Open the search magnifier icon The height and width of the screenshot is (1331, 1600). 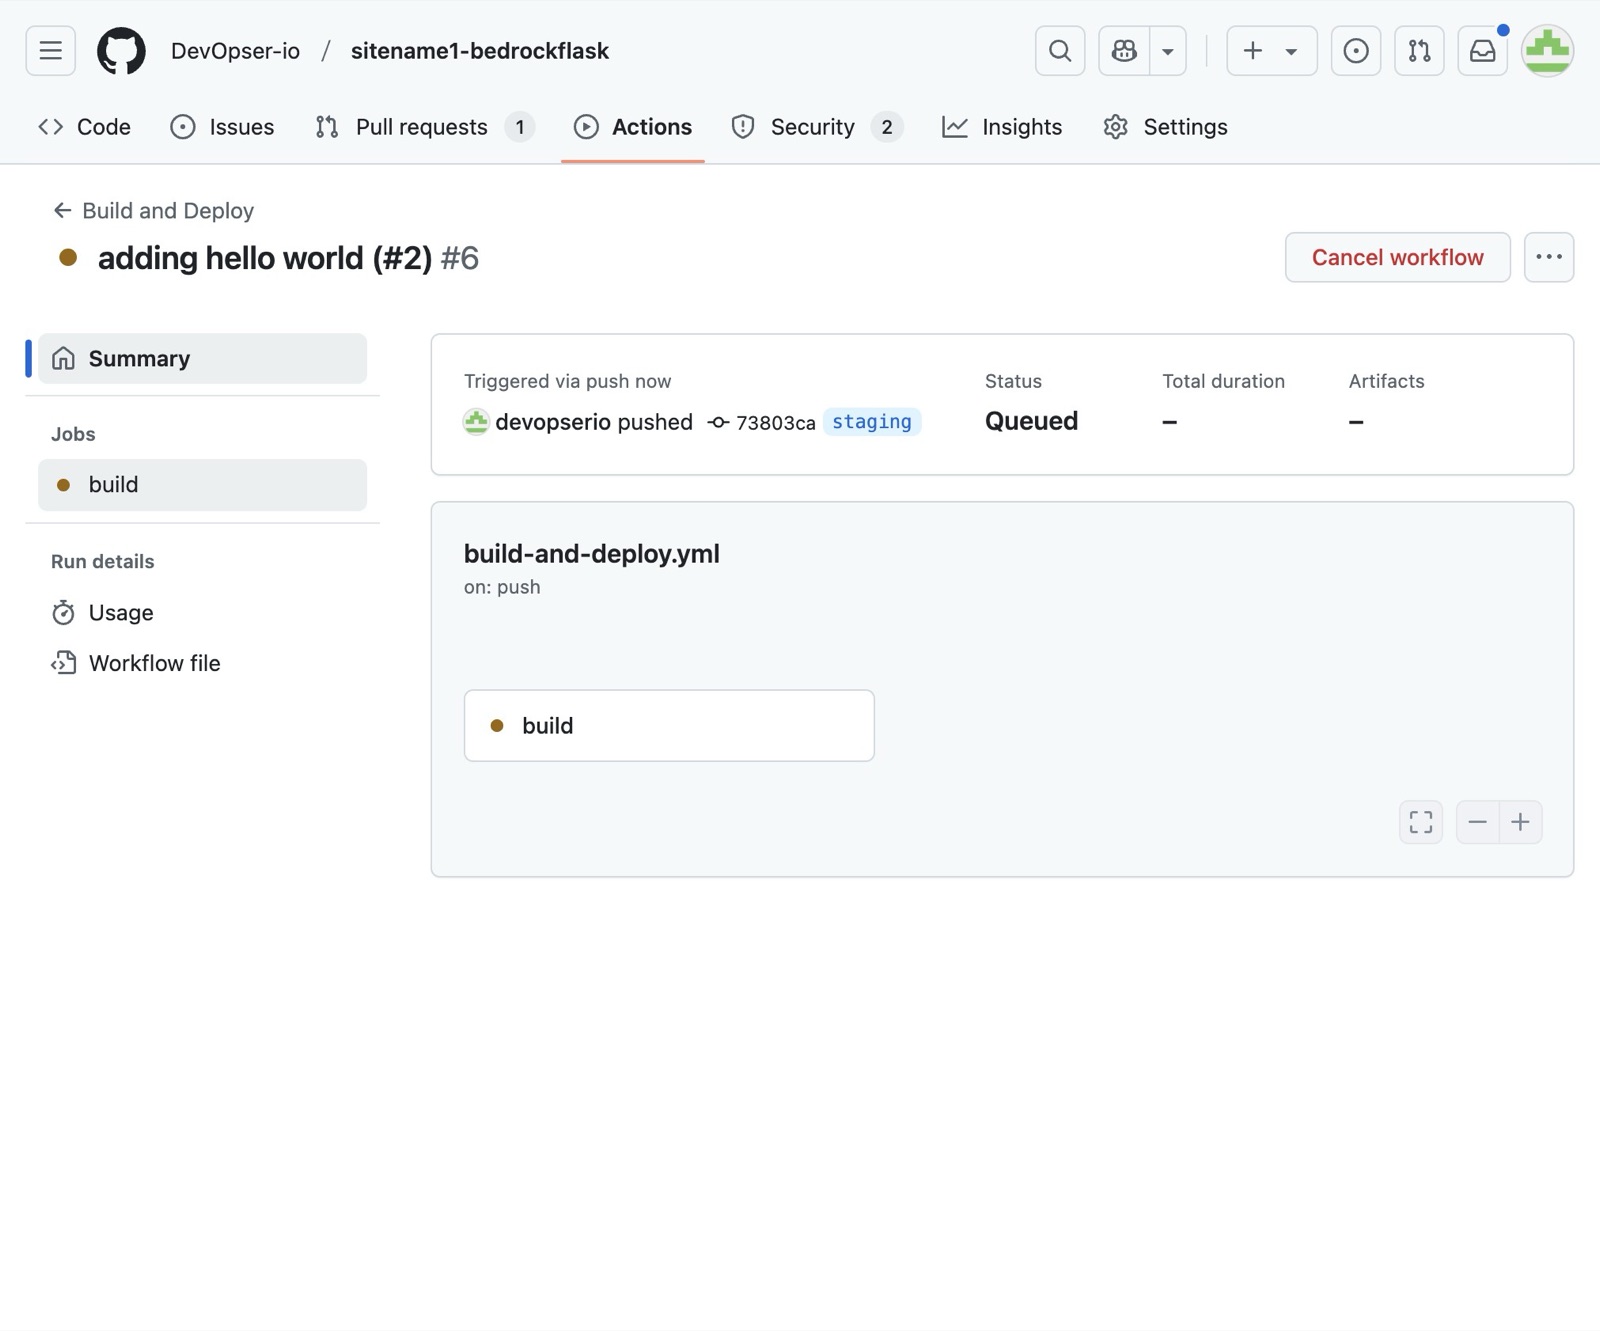(1060, 51)
